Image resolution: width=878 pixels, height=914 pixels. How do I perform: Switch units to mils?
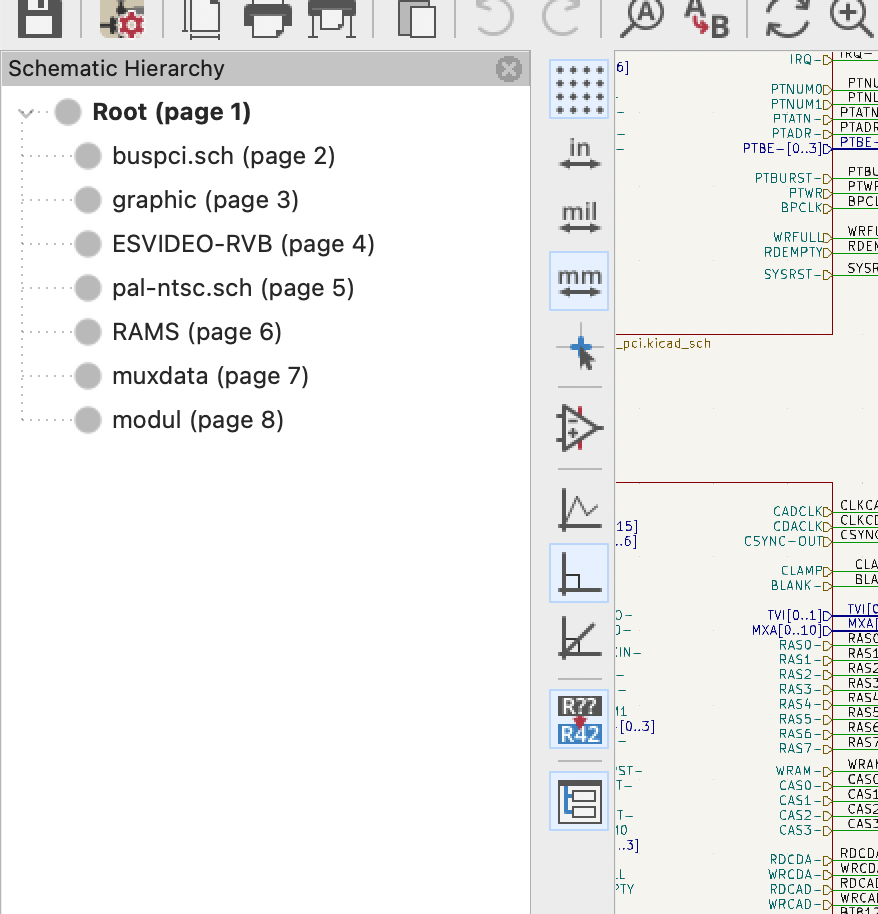(x=579, y=218)
